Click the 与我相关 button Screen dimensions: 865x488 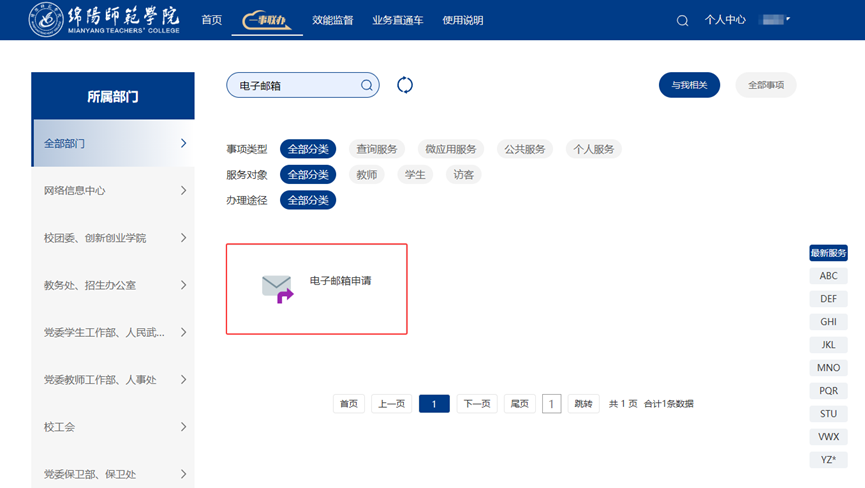tap(689, 85)
